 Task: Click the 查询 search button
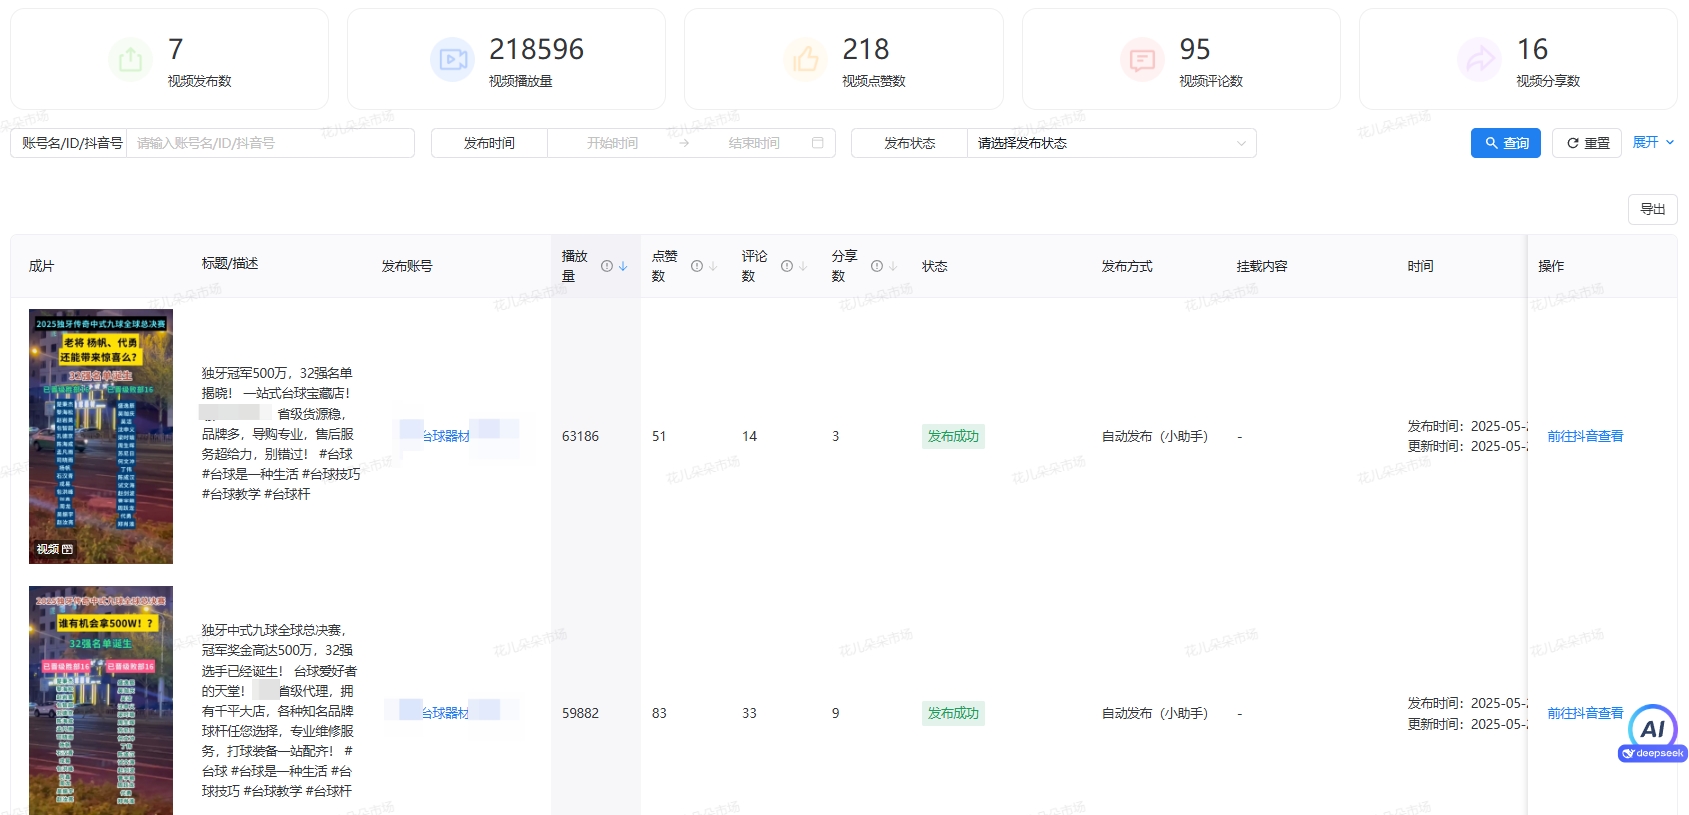pos(1505,143)
